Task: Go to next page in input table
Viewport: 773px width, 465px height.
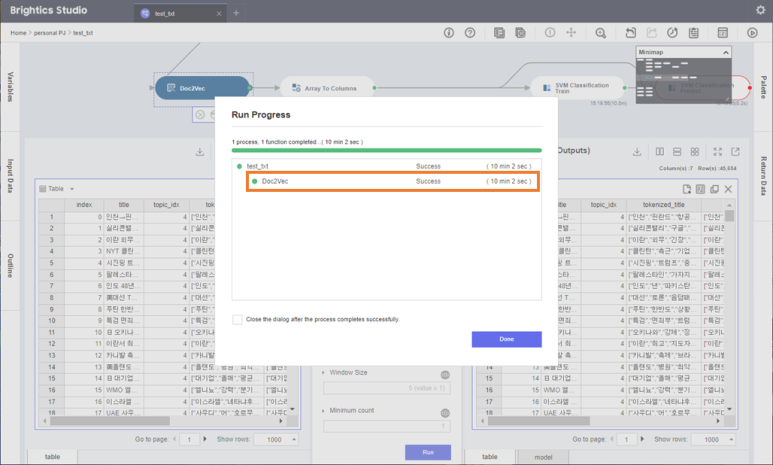Action: click(205, 439)
